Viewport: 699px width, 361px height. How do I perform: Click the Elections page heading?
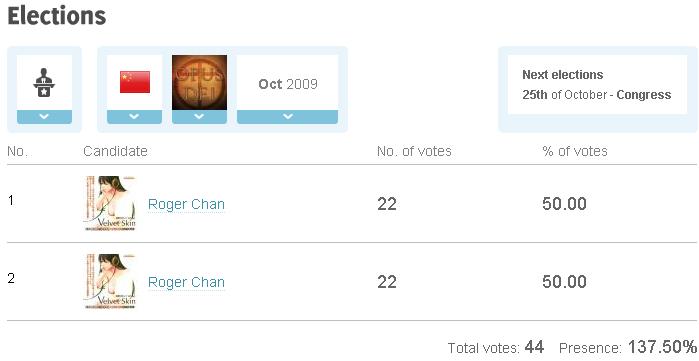pos(57,16)
